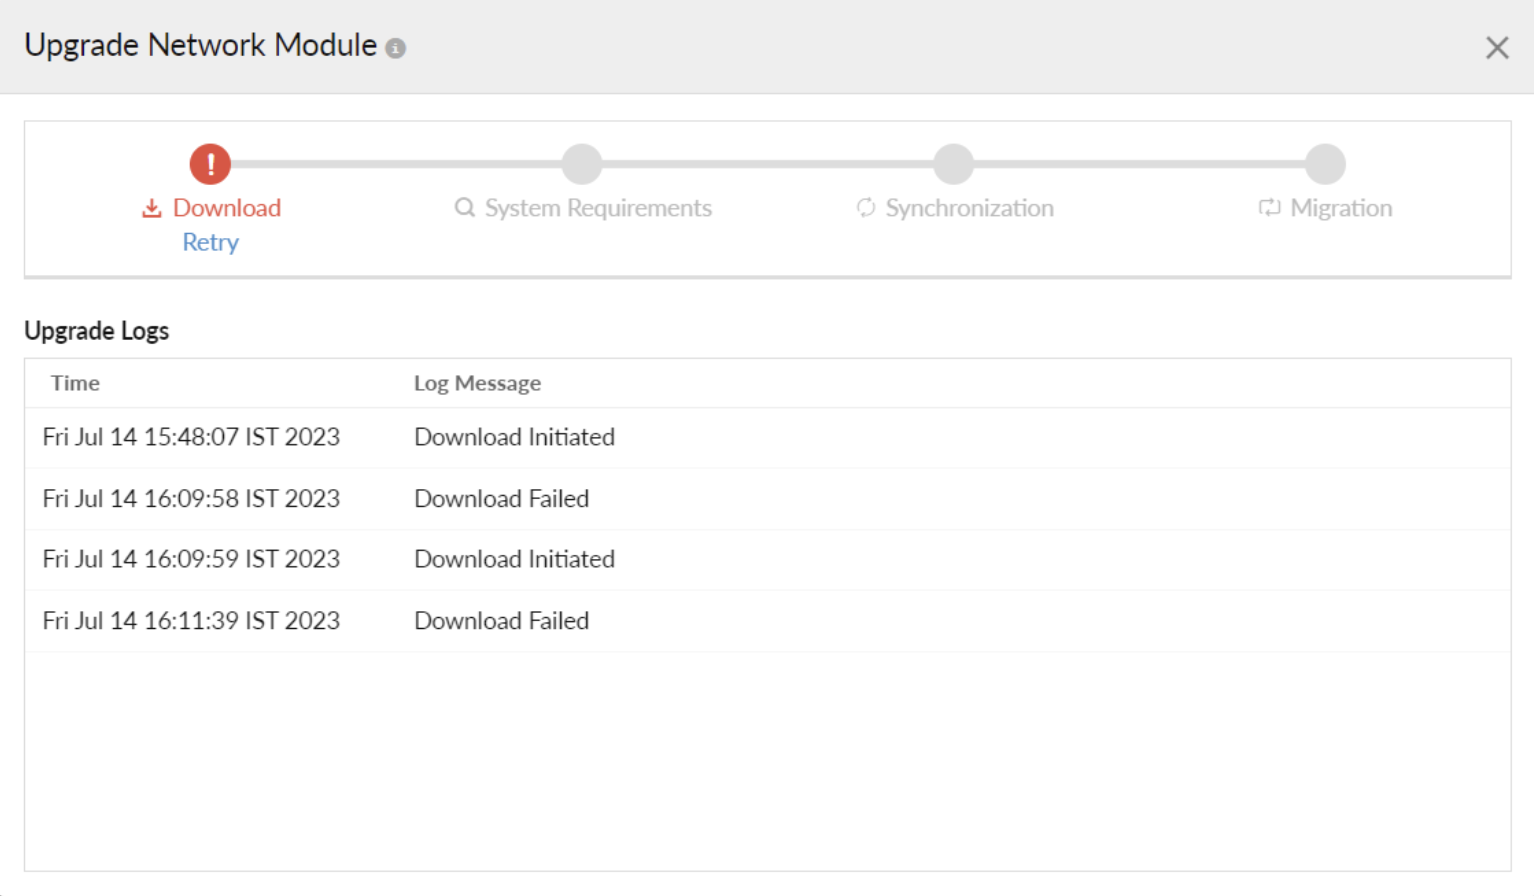Click the red error alert step icon

pos(210,164)
